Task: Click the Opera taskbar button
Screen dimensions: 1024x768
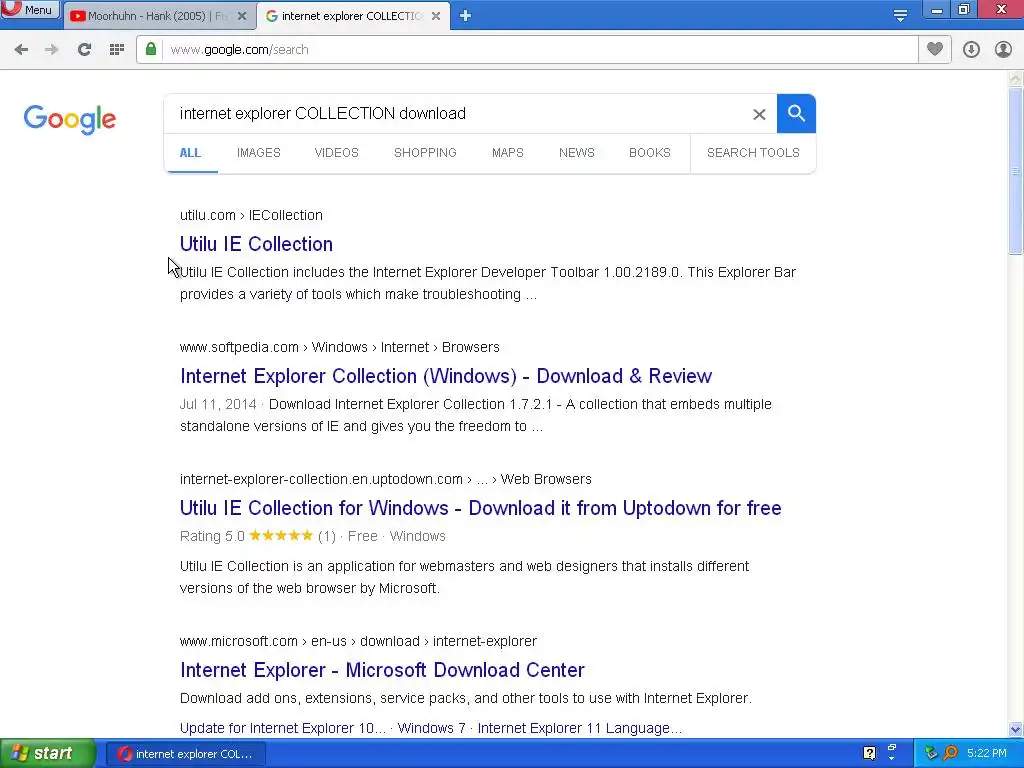Action: [185, 754]
